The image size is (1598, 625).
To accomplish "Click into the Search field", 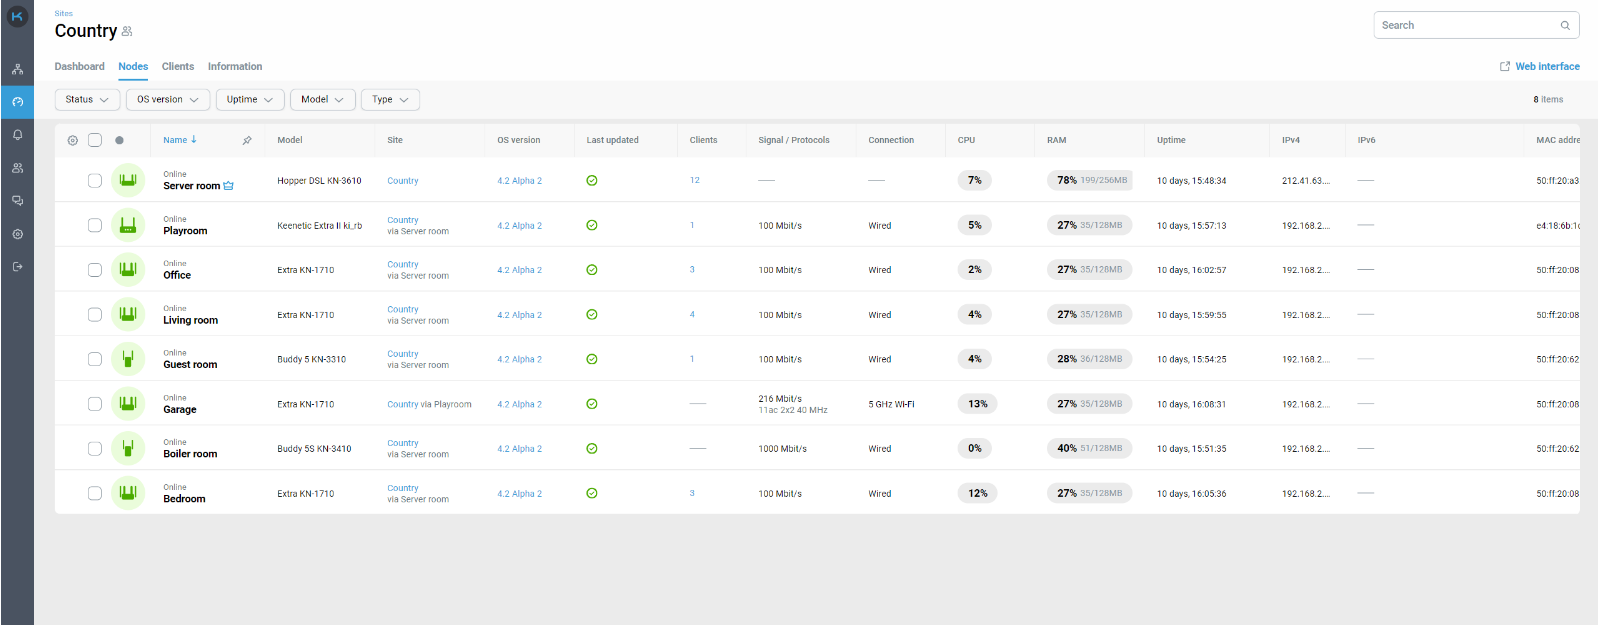I will pos(1465,25).
